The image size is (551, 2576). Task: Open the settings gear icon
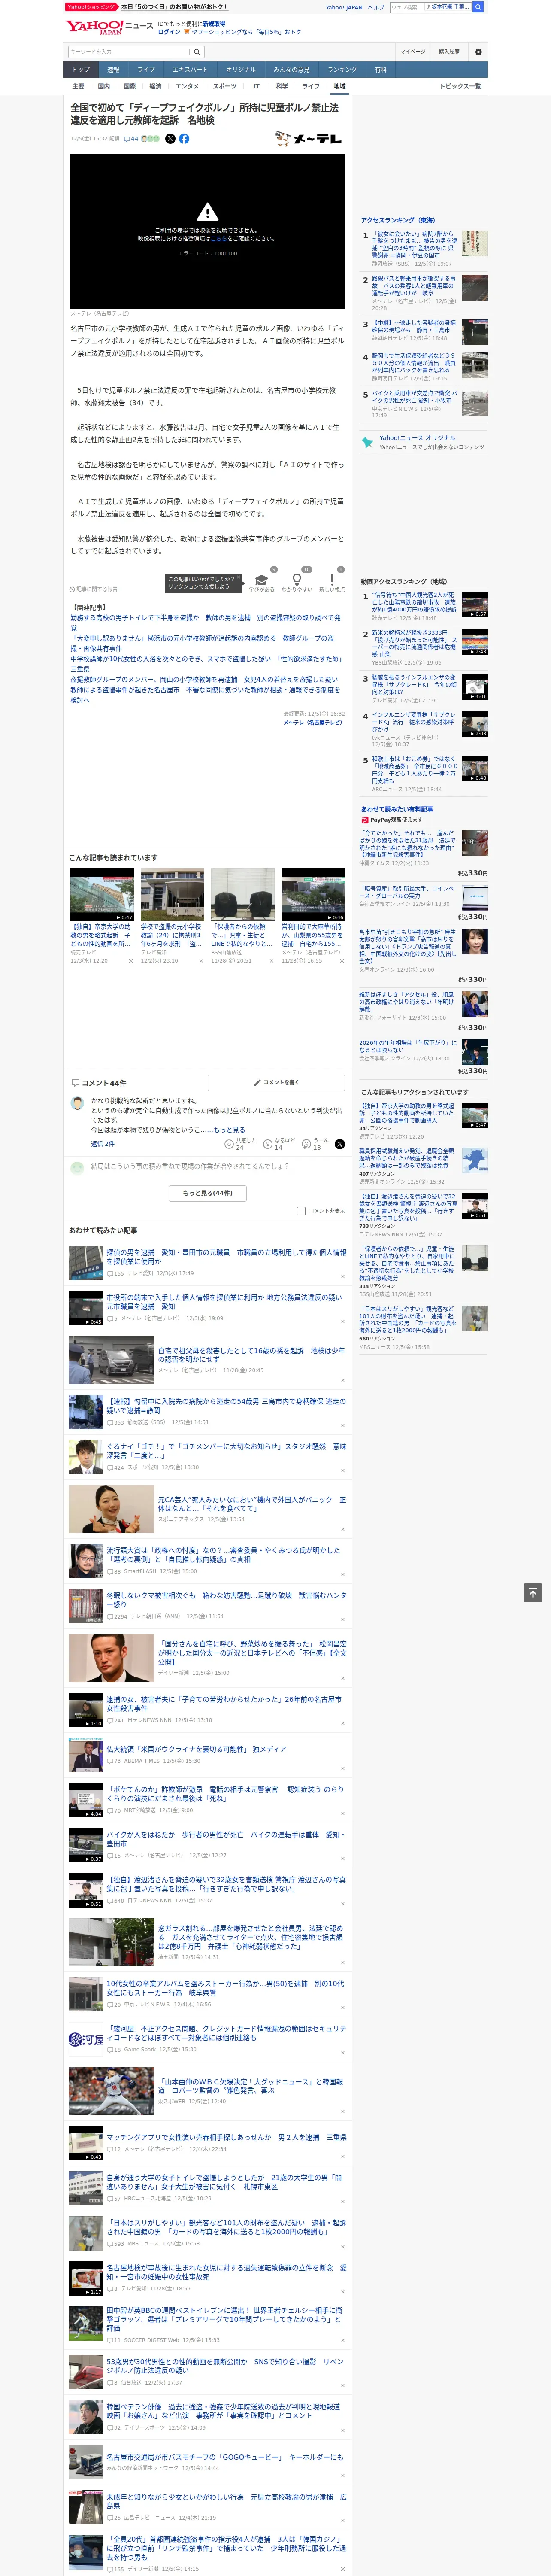tap(478, 52)
